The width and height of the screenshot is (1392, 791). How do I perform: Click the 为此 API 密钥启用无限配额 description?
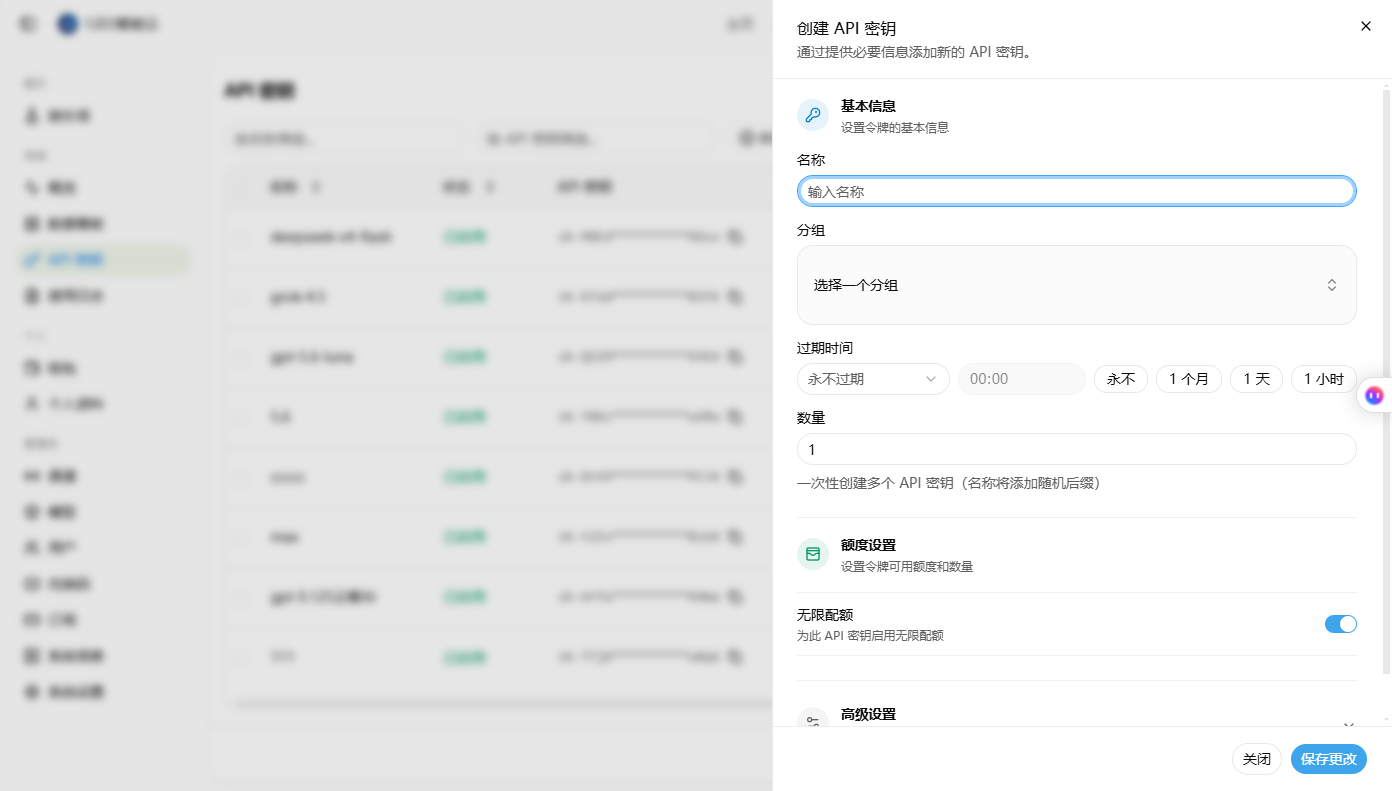click(870, 635)
